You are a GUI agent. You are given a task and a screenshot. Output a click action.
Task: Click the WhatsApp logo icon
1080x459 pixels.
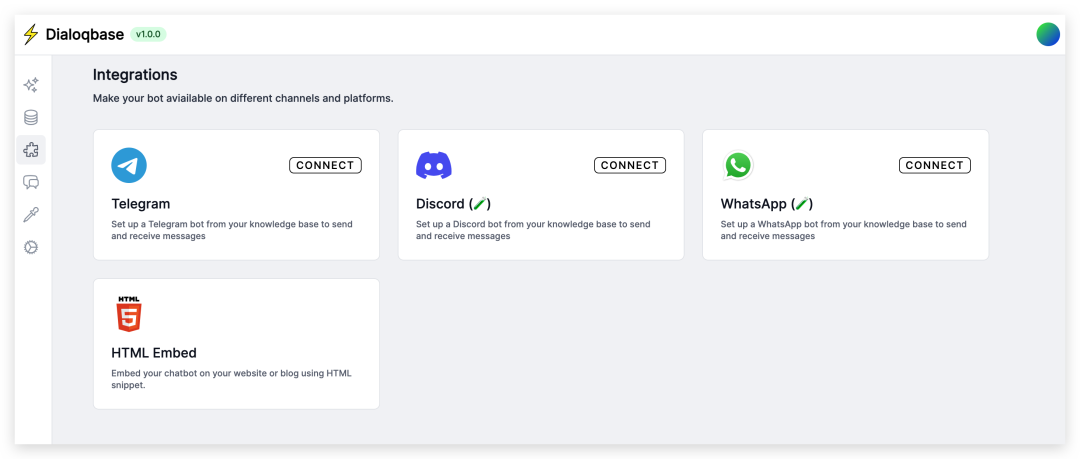[738, 165]
